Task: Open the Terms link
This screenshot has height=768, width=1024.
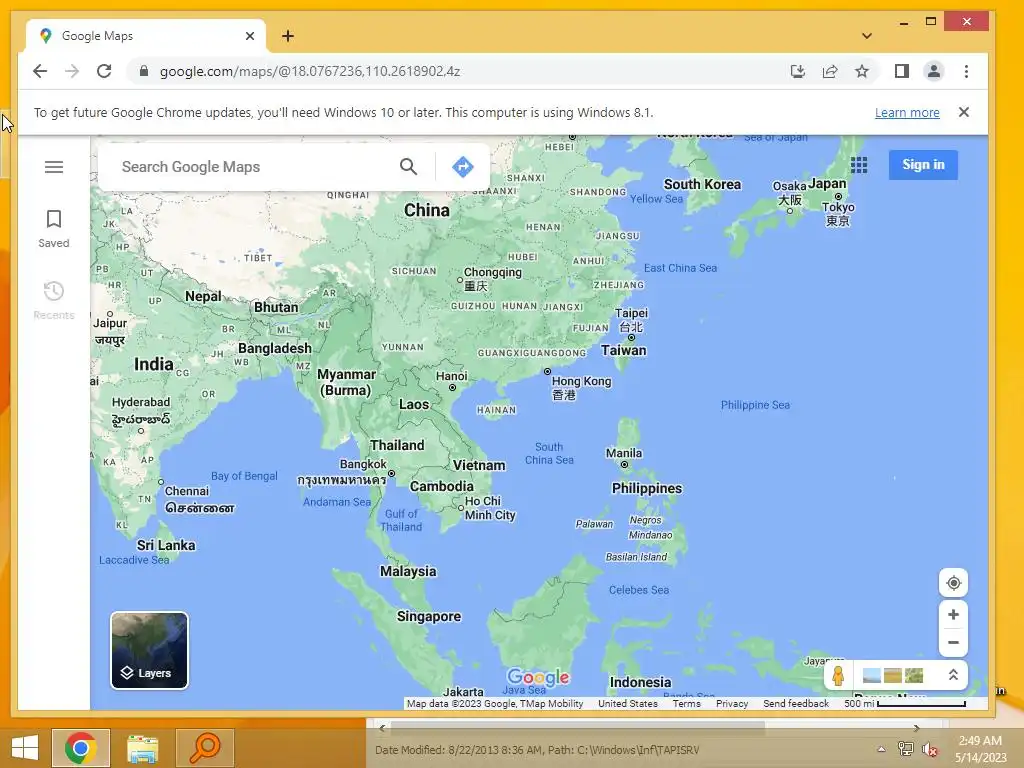Action: click(686, 703)
